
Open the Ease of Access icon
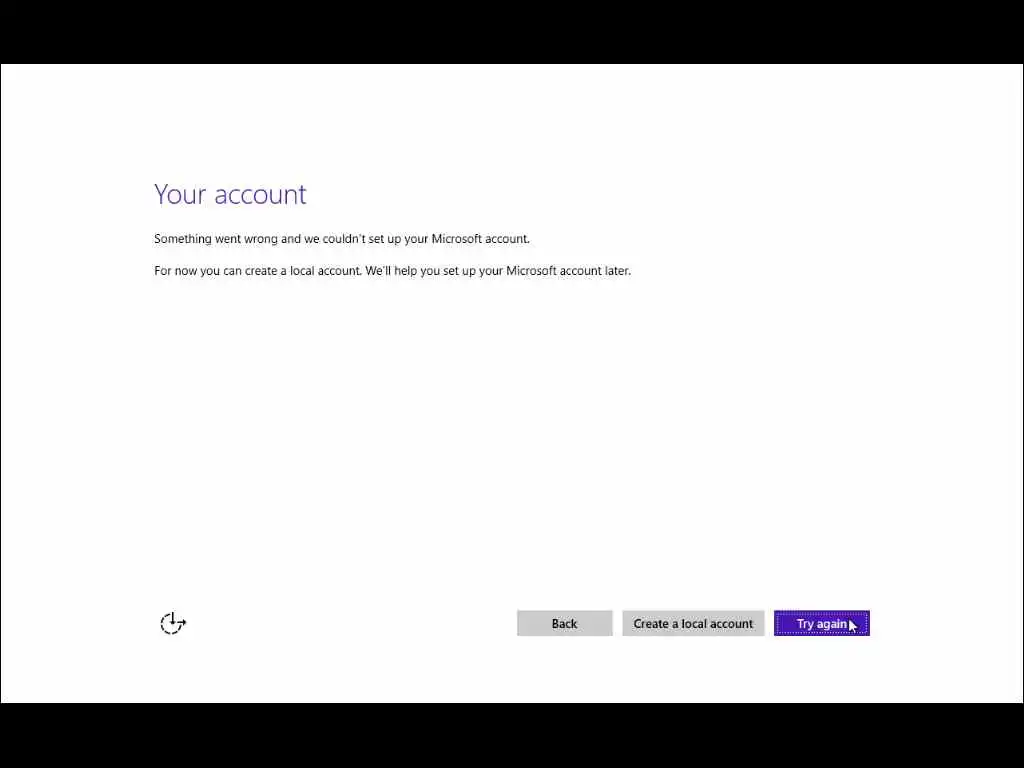pos(173,623)
